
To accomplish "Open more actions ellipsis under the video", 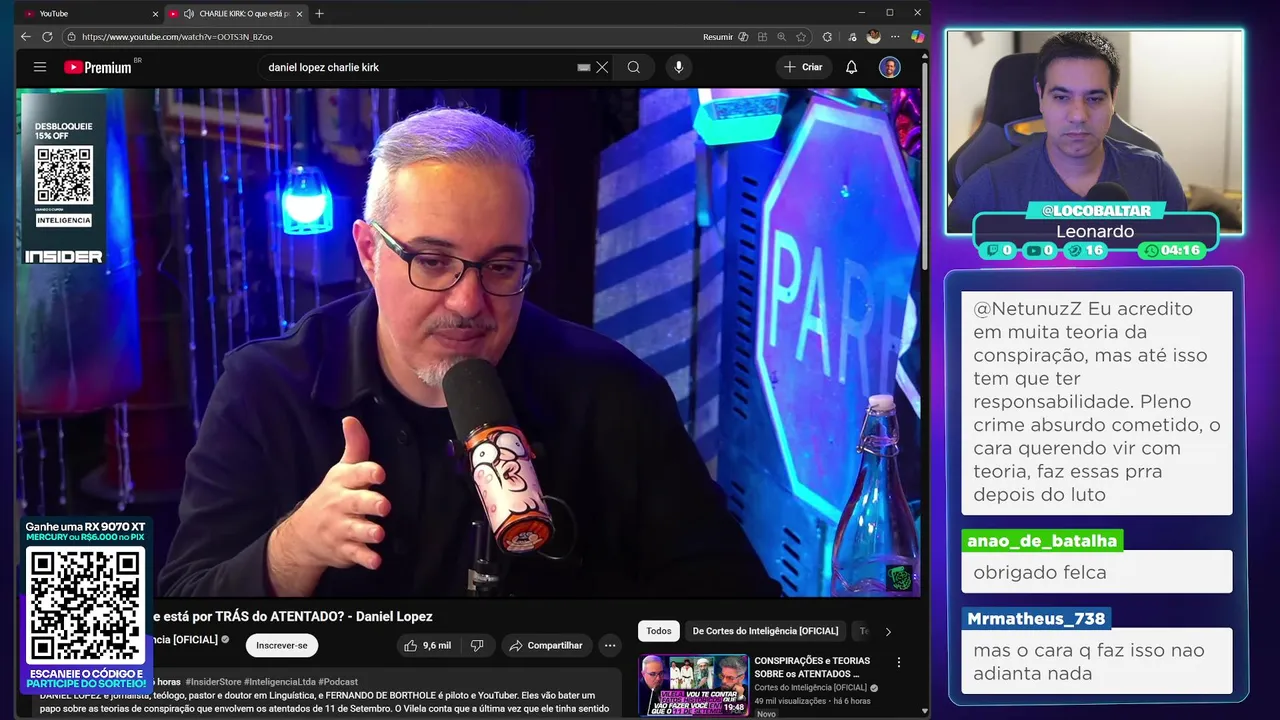I will click(610, 646).
